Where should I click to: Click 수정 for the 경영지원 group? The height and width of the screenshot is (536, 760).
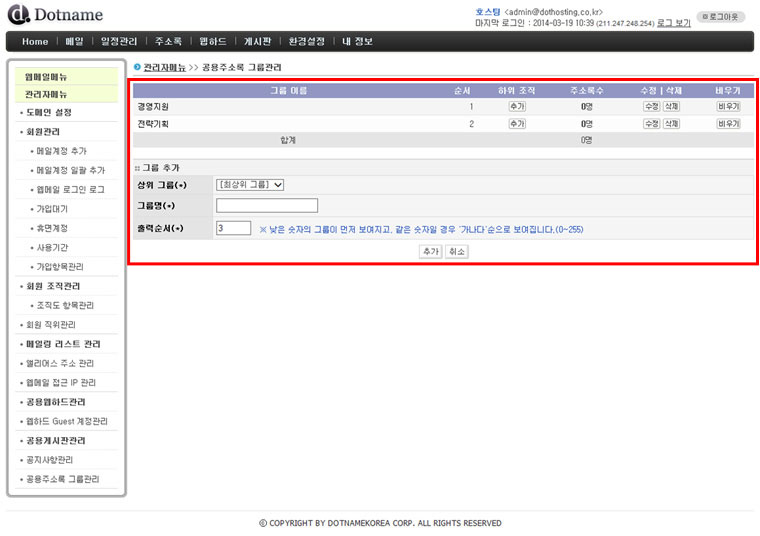[x=650, y=106]
